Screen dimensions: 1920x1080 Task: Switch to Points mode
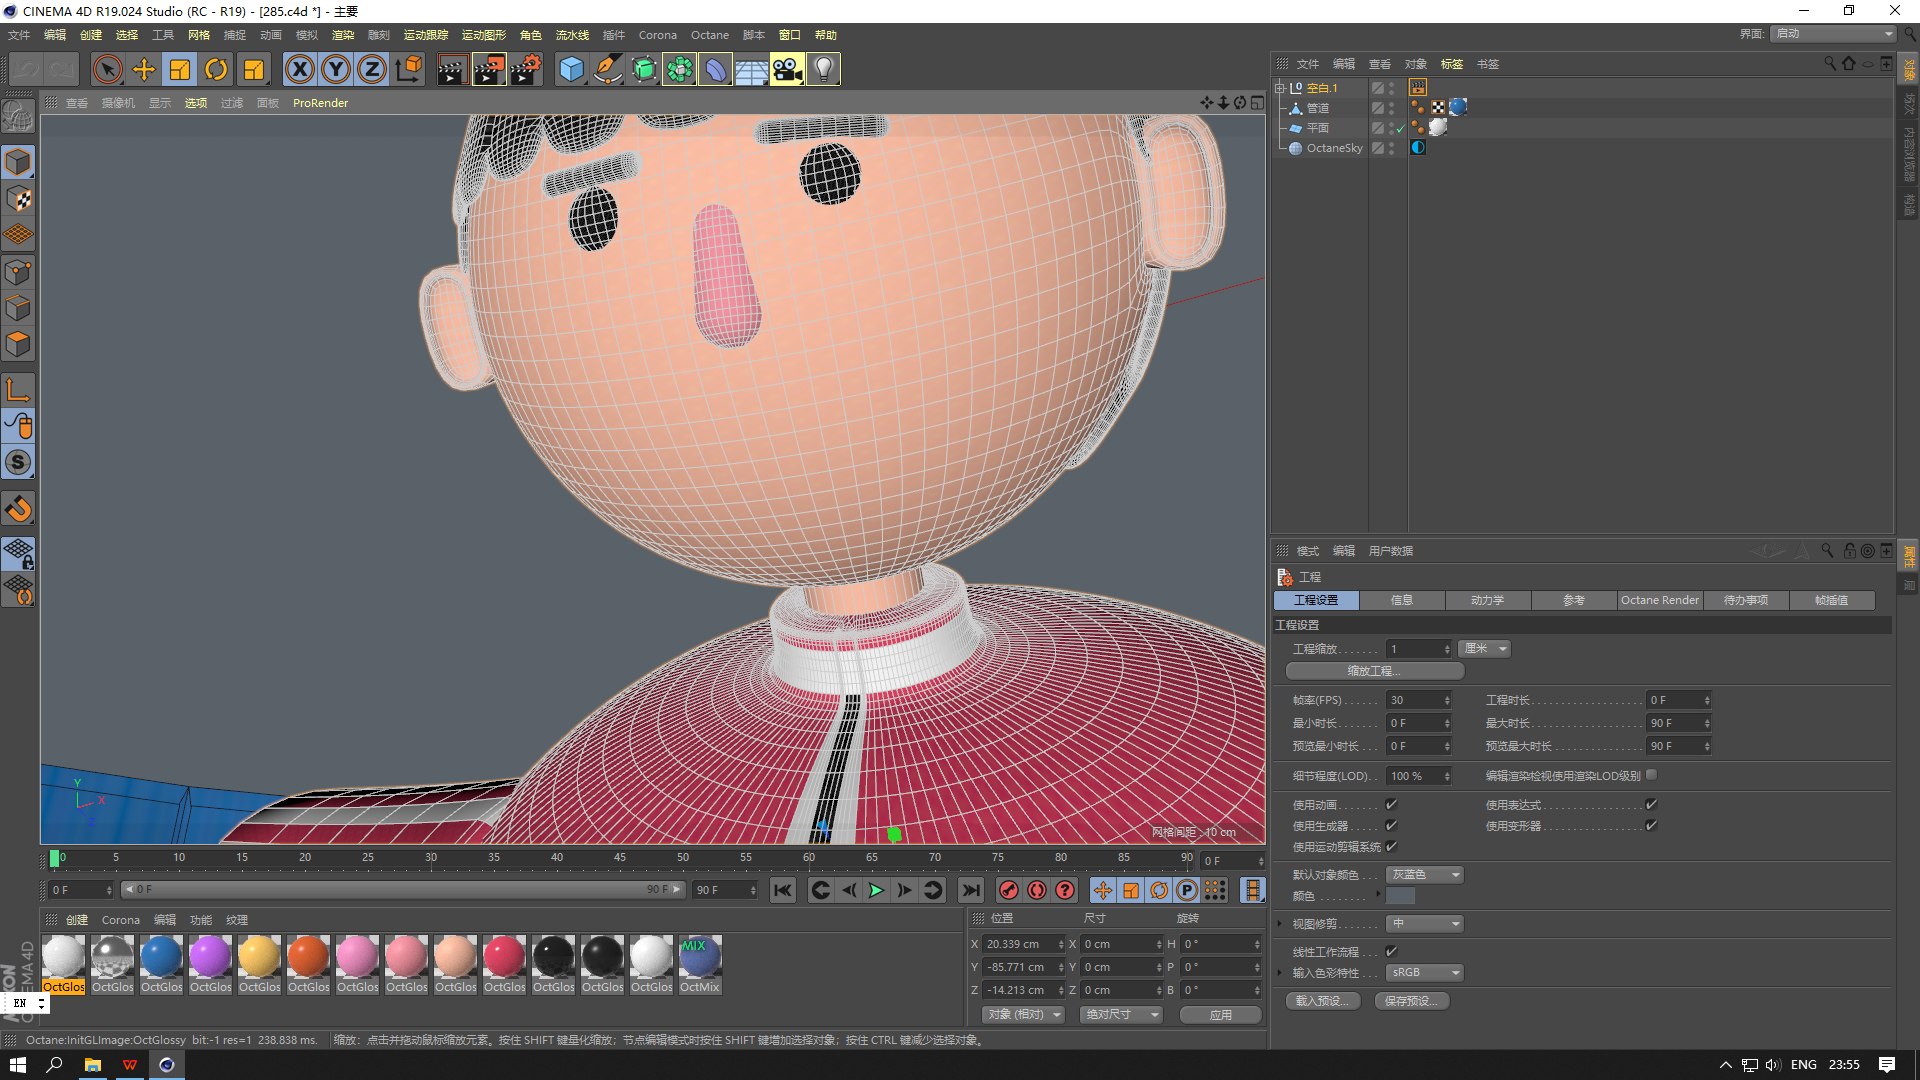coord(18,272)
